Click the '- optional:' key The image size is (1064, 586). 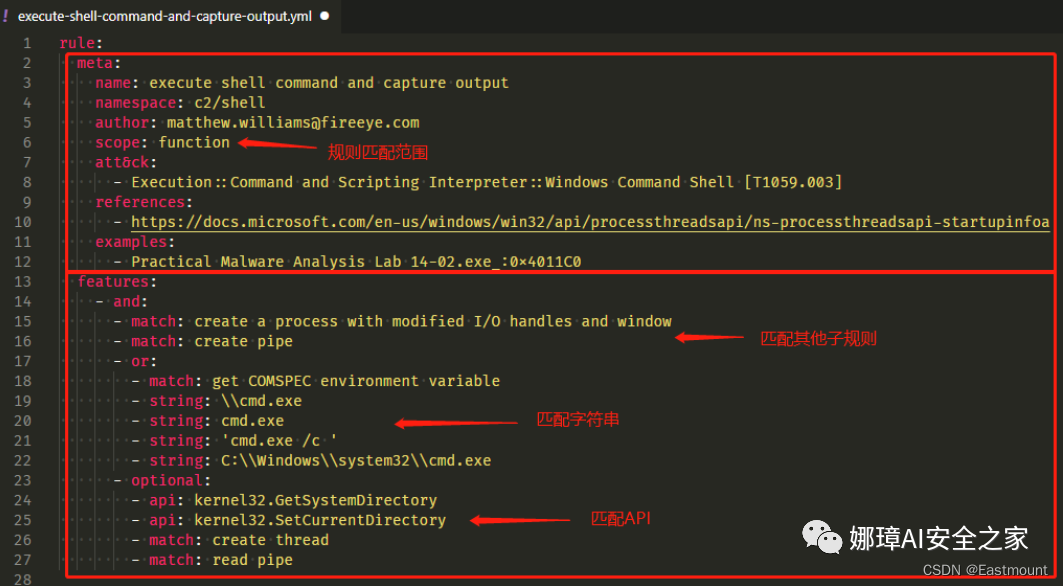(162, 480)
